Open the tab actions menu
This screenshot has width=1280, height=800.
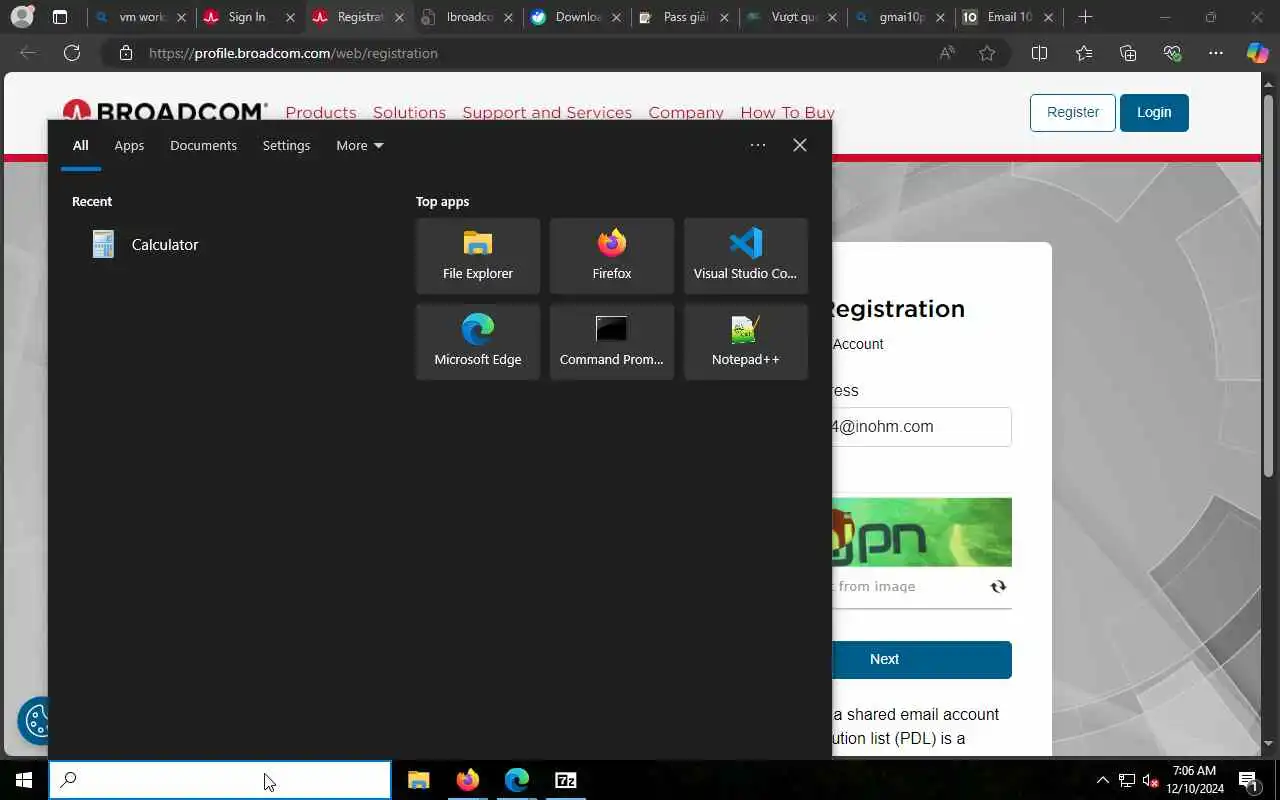tap(60, 17)
